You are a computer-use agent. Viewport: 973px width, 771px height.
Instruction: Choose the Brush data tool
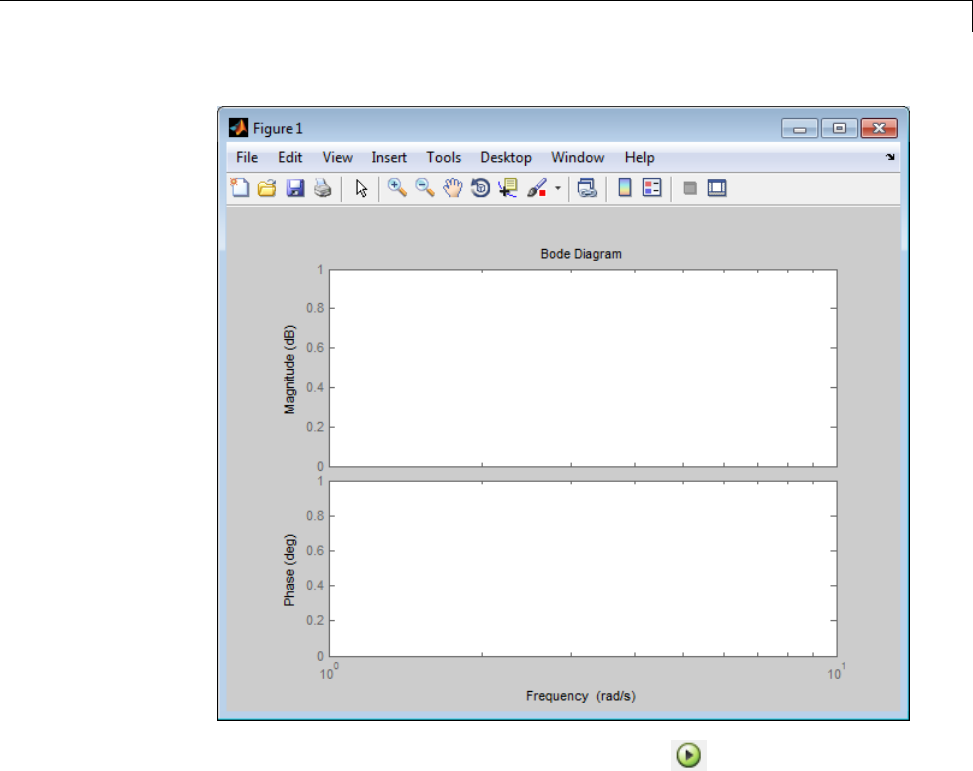click(x=537, y=187)
